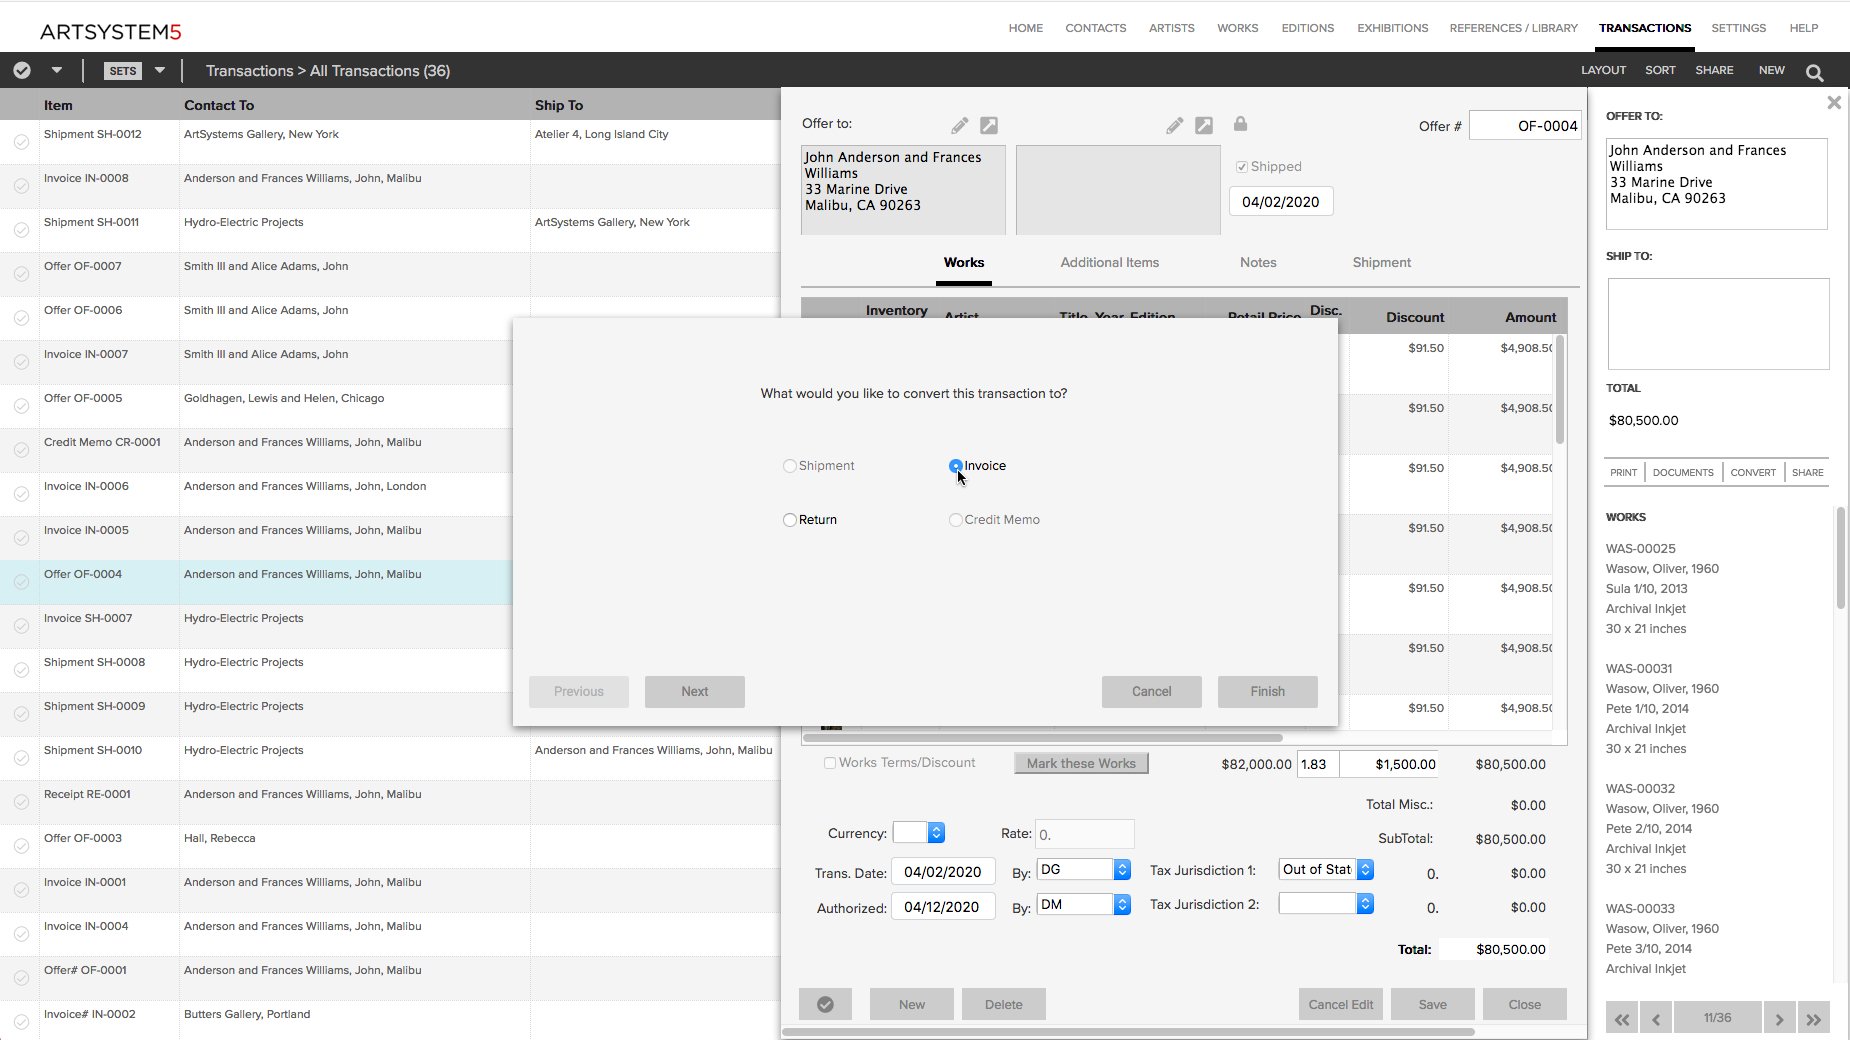Click the Cancel Edit button

tap(1341, 1004)
